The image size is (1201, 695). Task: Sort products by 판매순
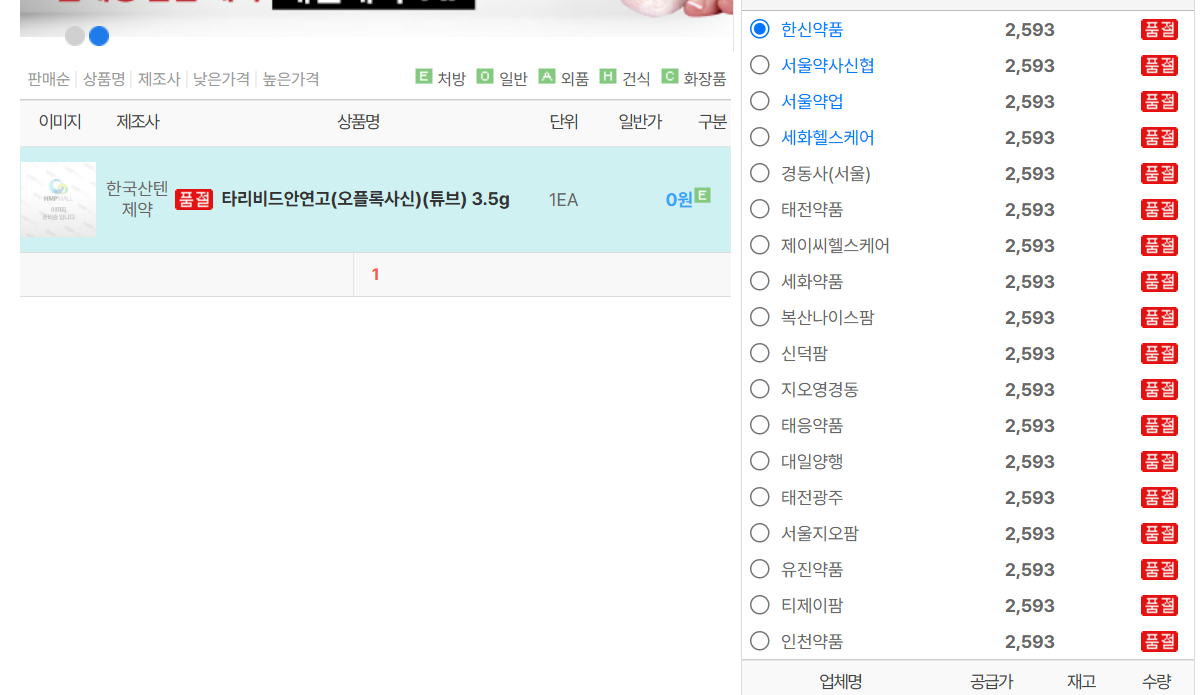pyautogui.click(x=48, y=78)
